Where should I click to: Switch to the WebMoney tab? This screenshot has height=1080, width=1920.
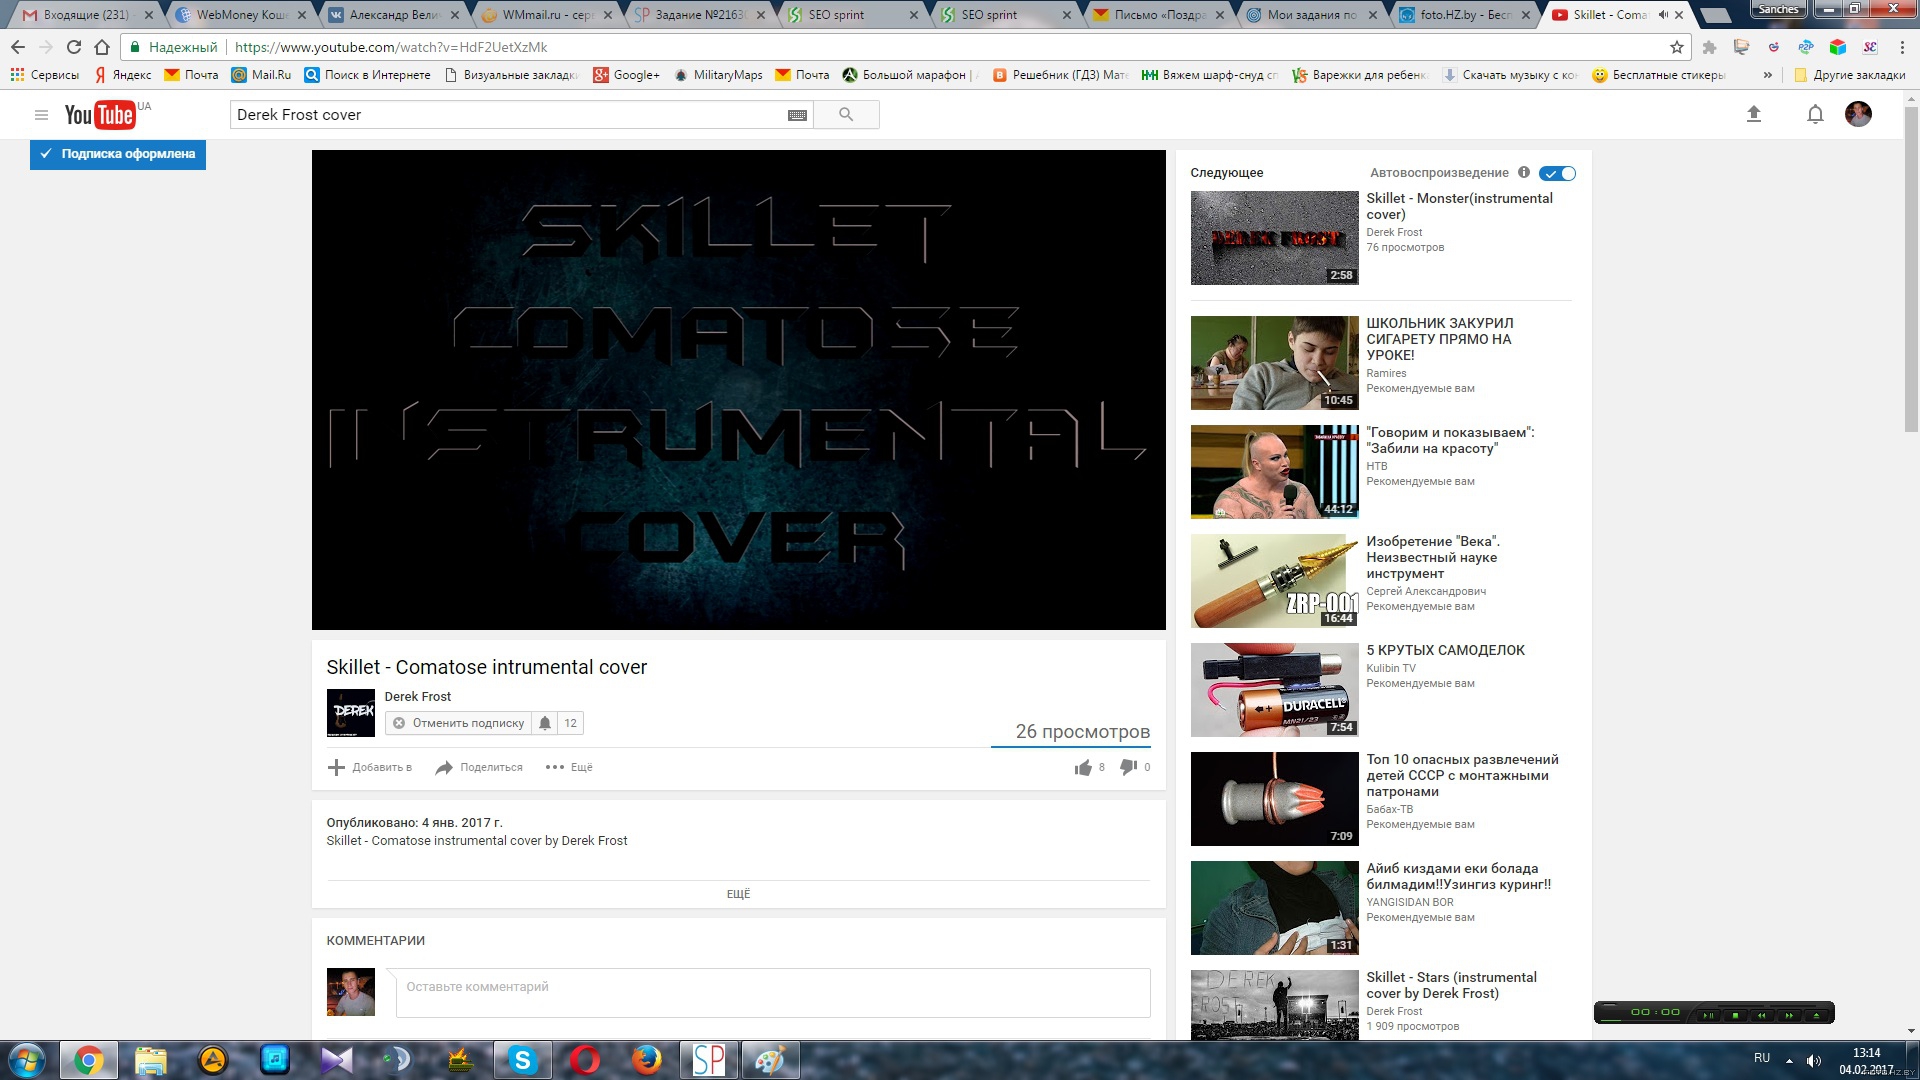241,15
